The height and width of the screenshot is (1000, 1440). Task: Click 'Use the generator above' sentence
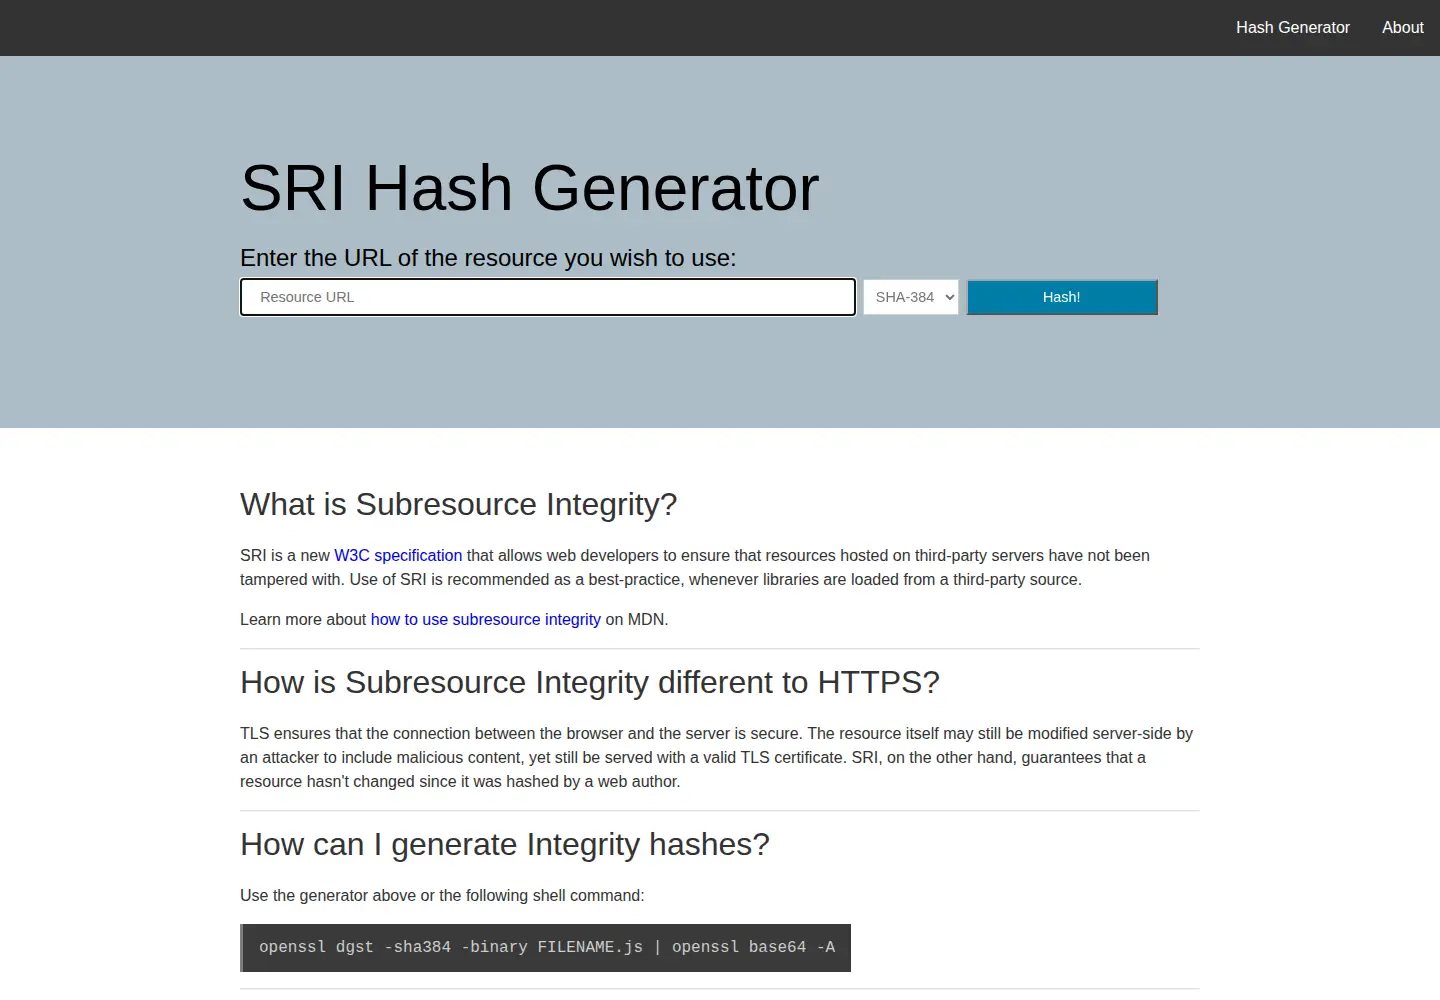click(x=442, y=895)
